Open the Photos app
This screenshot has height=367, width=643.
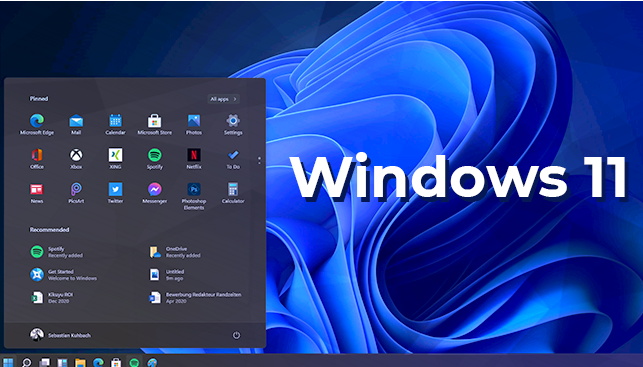tap(194, 125)
